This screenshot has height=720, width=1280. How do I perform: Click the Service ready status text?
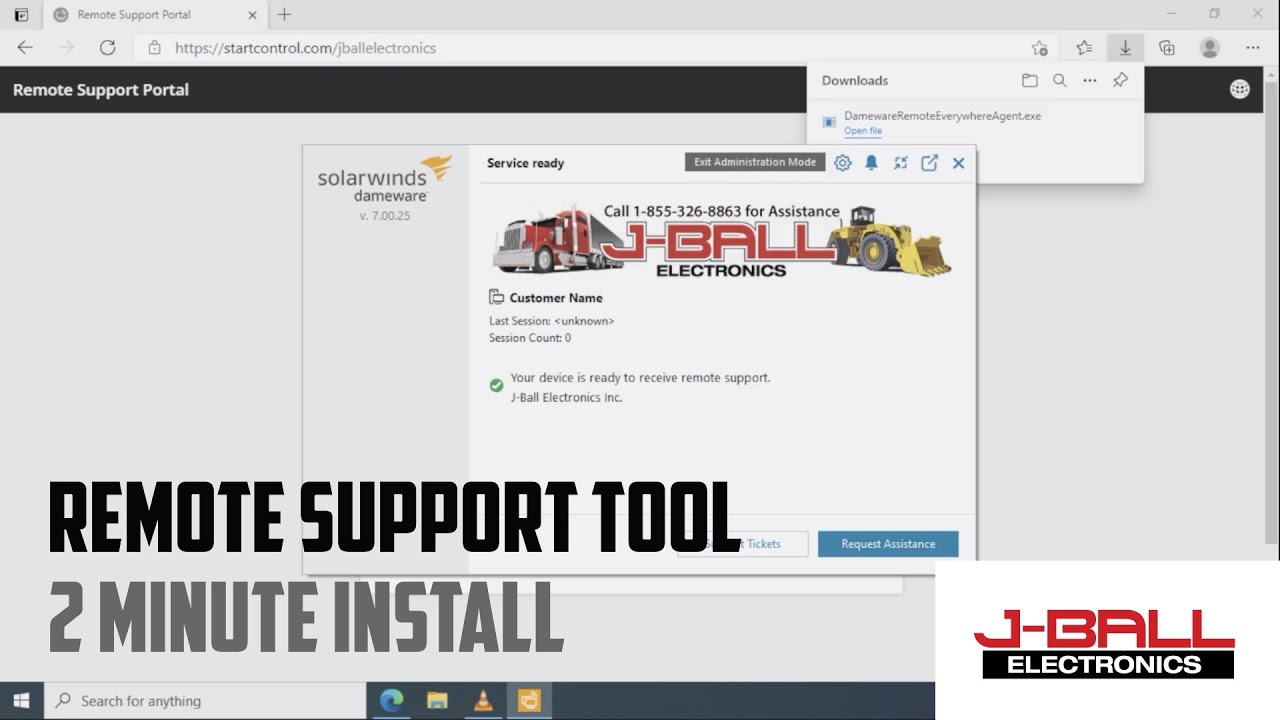tap(525, 163)
